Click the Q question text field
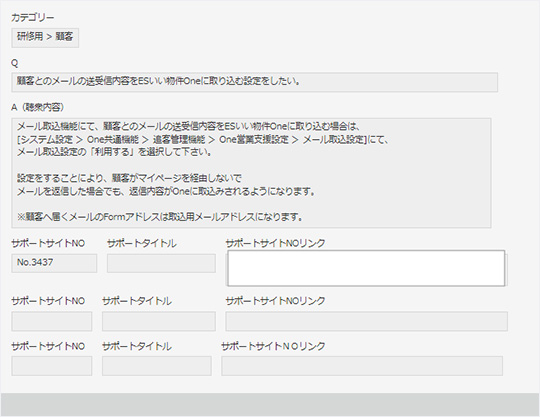This screenshot has height=417, width=540. pyautogui.click(x=255, y=82)
